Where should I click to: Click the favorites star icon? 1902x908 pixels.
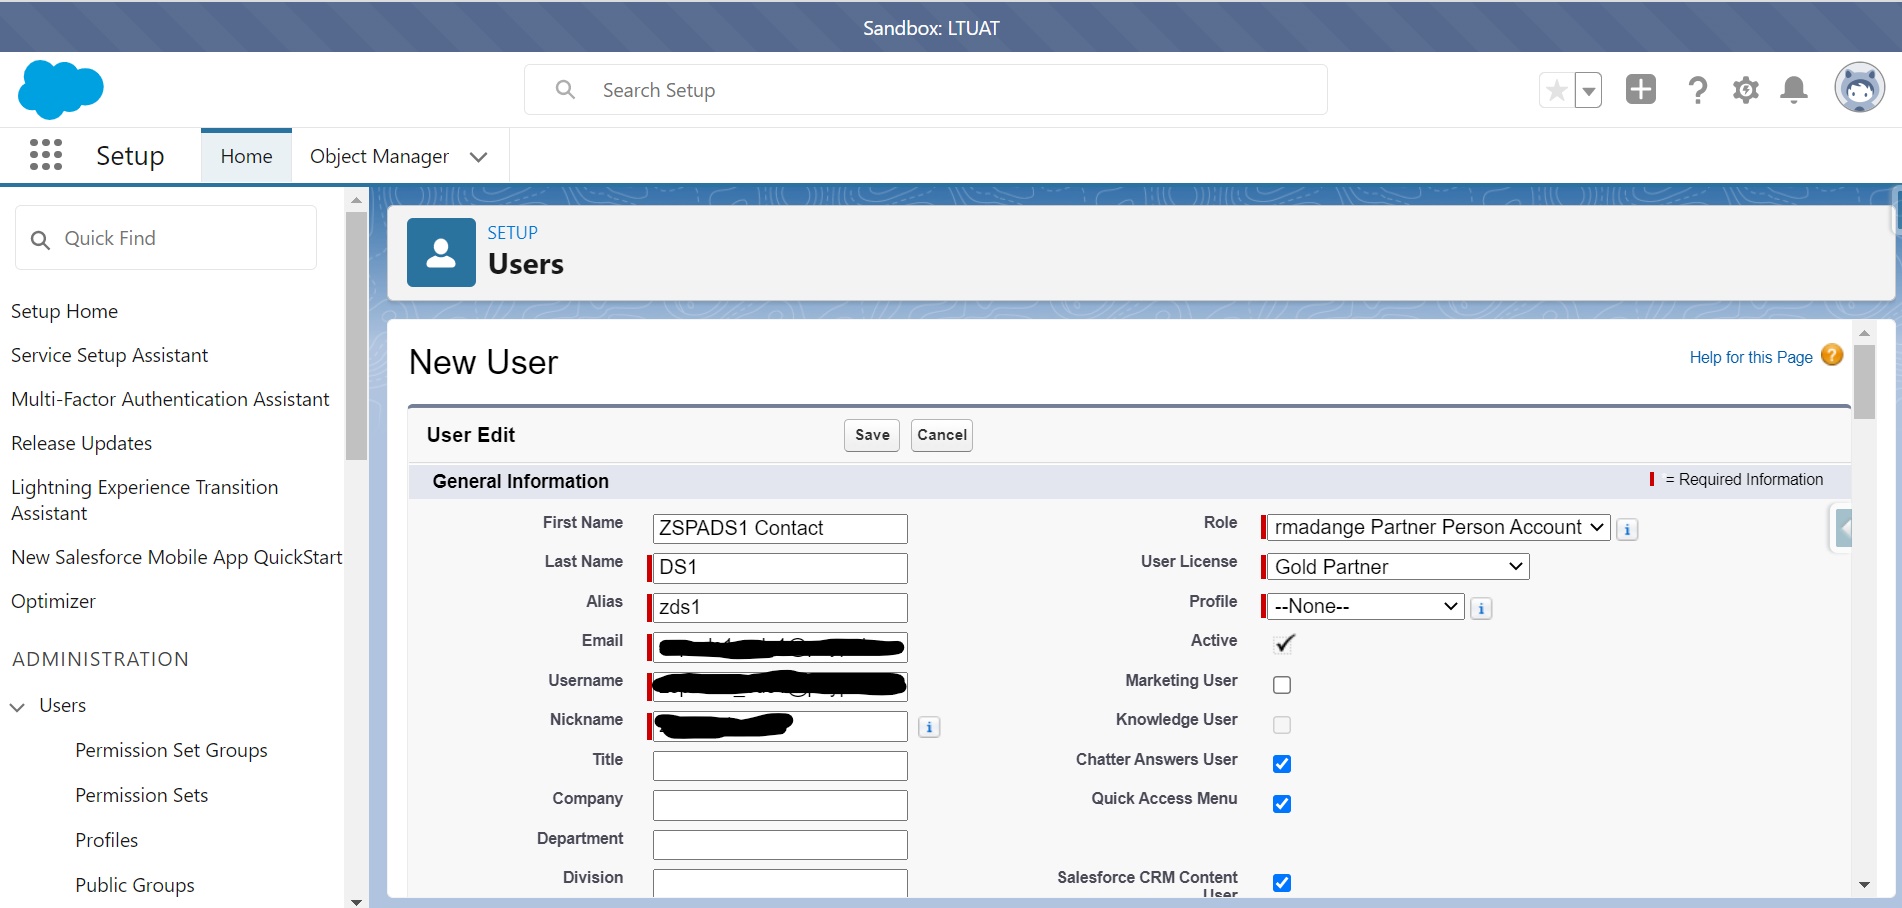tap(1556, 91)
